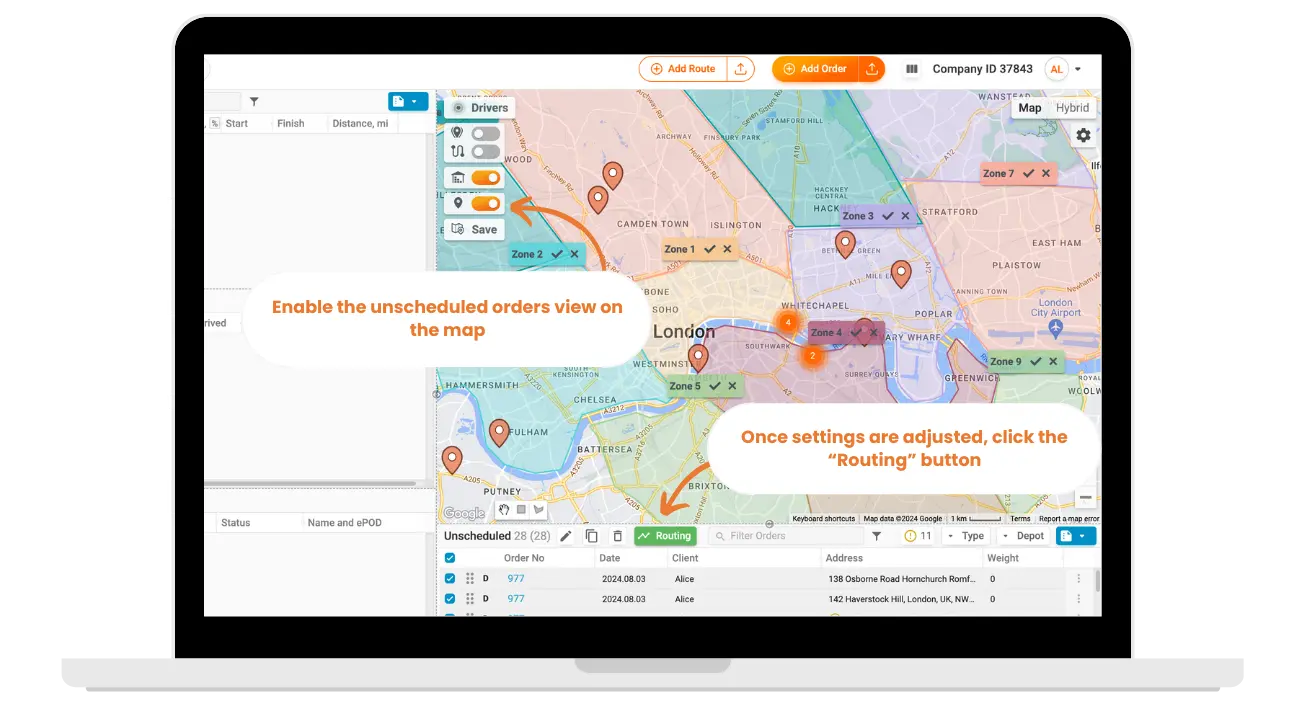Open the Depot dropdown
Screen dimensions: 1305x705
click(1024, 536)
